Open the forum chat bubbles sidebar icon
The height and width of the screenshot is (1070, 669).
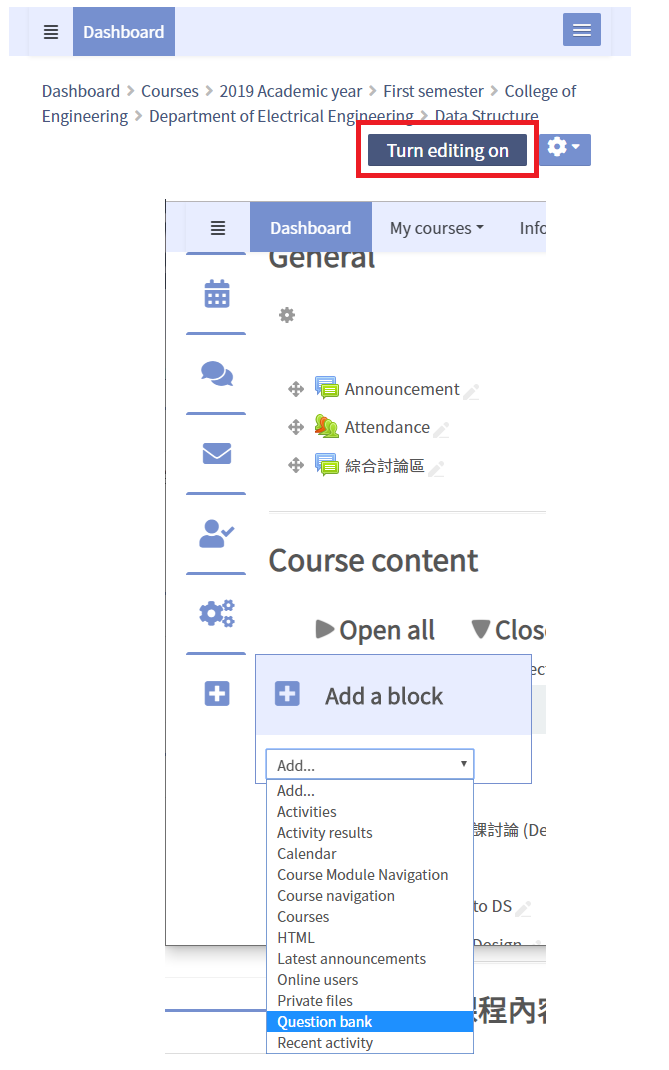216,374
